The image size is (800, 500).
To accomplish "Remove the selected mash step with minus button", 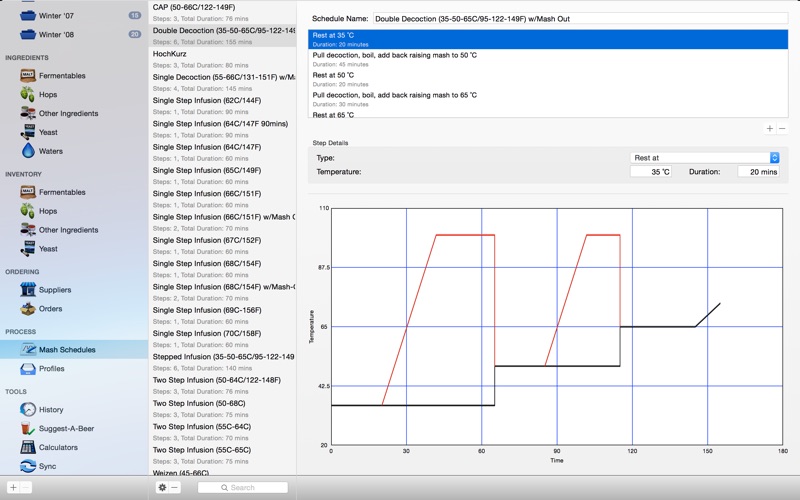I will point(781,129).
